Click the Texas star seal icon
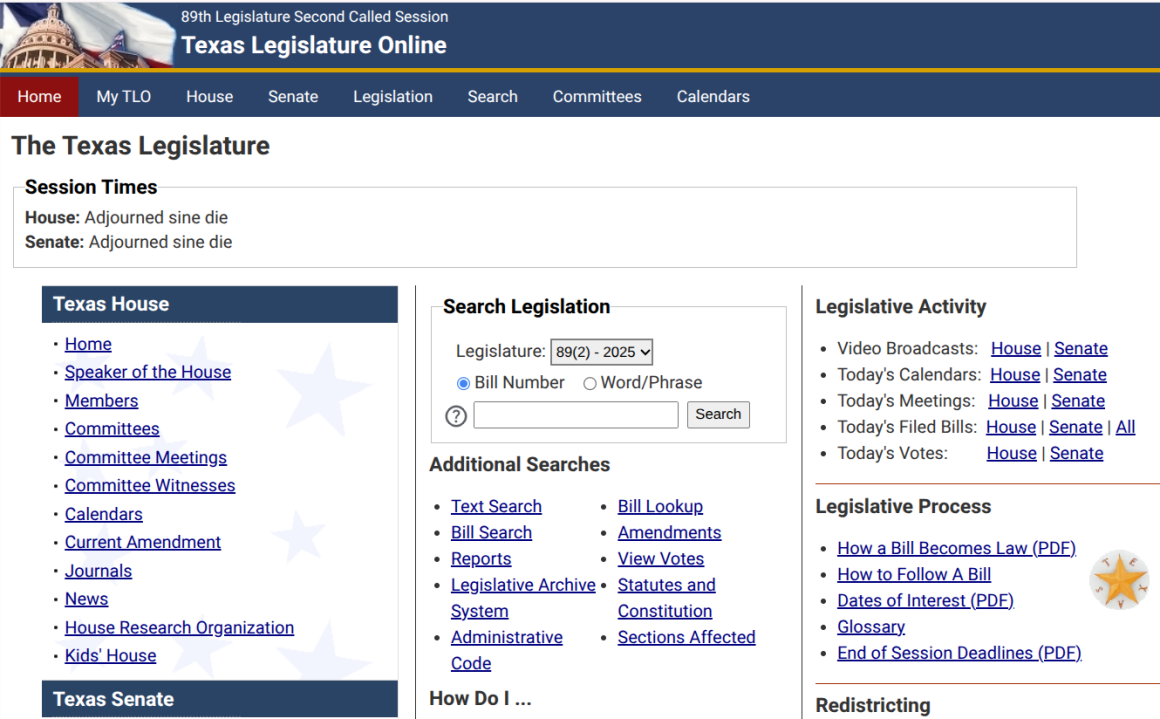This screenshot has height=719, width=1160. [x=1119, y=580]
